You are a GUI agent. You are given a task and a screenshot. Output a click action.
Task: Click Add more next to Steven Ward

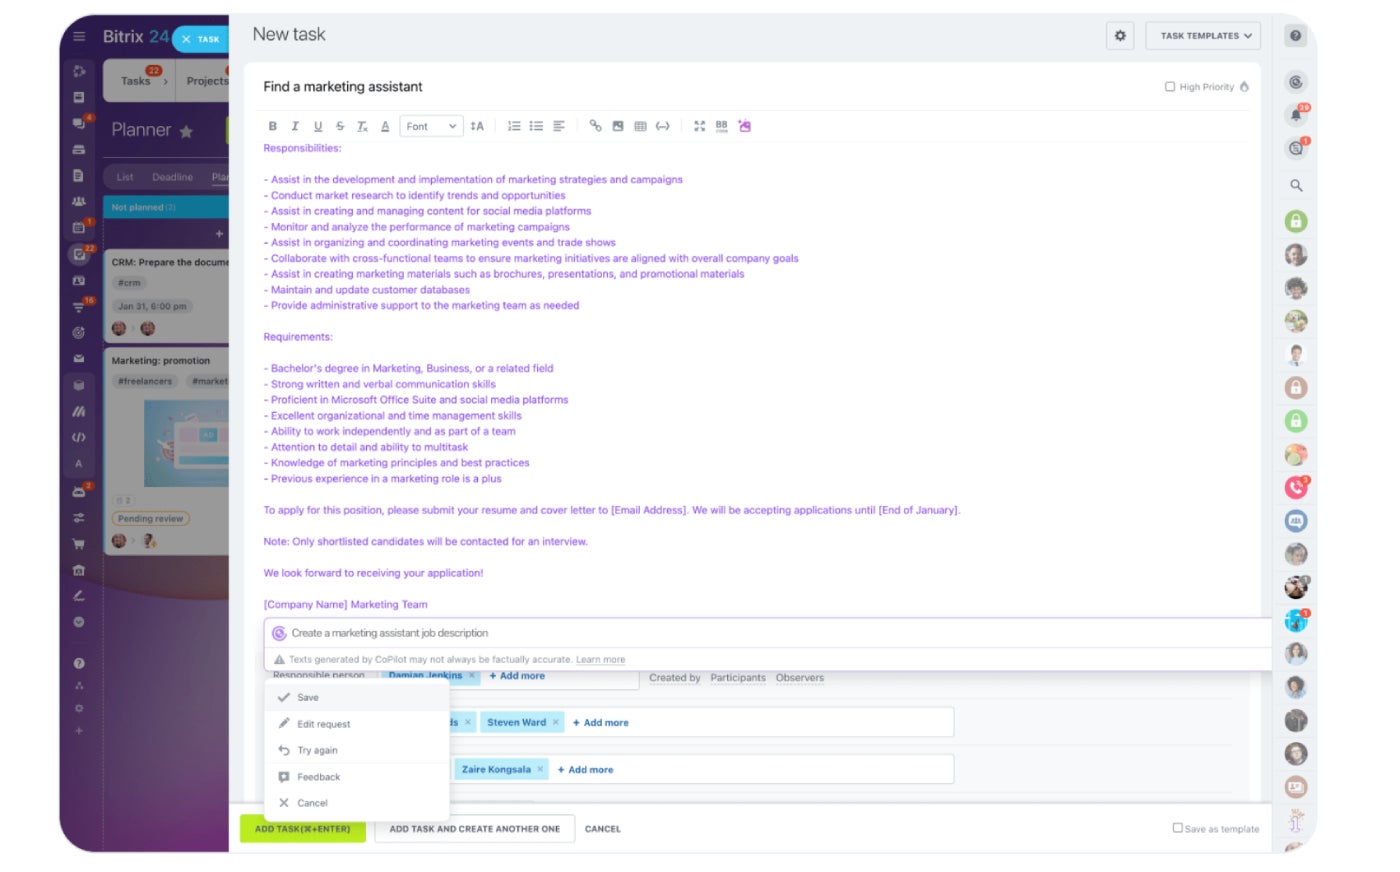click(x=601, y=723)
